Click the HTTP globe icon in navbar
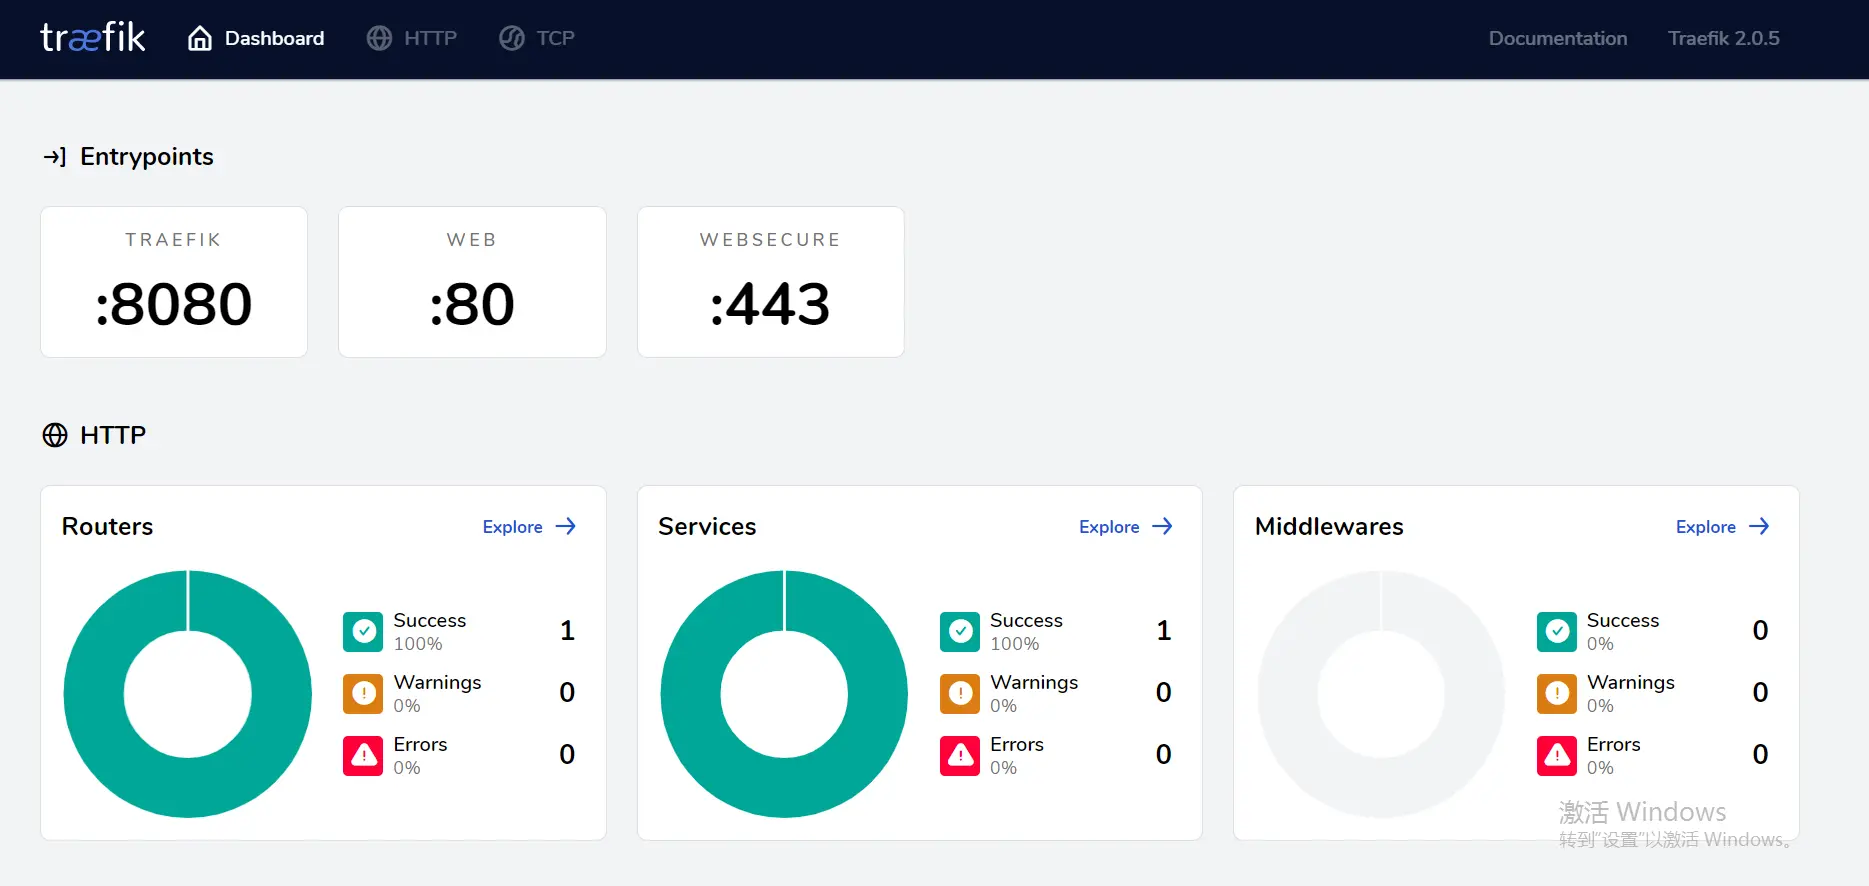 (379, 38)
